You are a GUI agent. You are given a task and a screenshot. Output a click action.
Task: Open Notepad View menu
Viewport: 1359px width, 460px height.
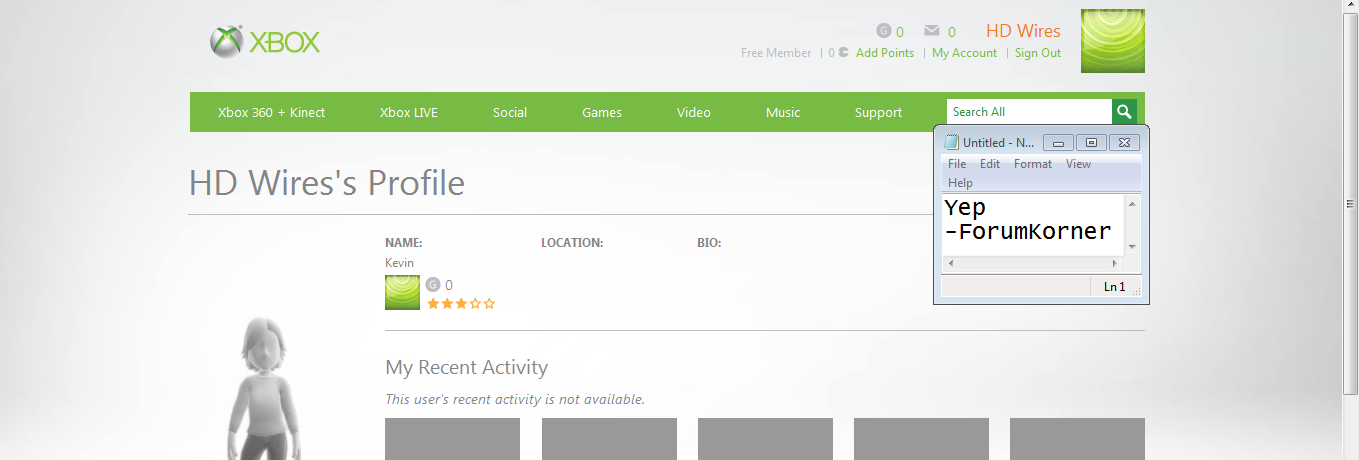[1078, 164]
